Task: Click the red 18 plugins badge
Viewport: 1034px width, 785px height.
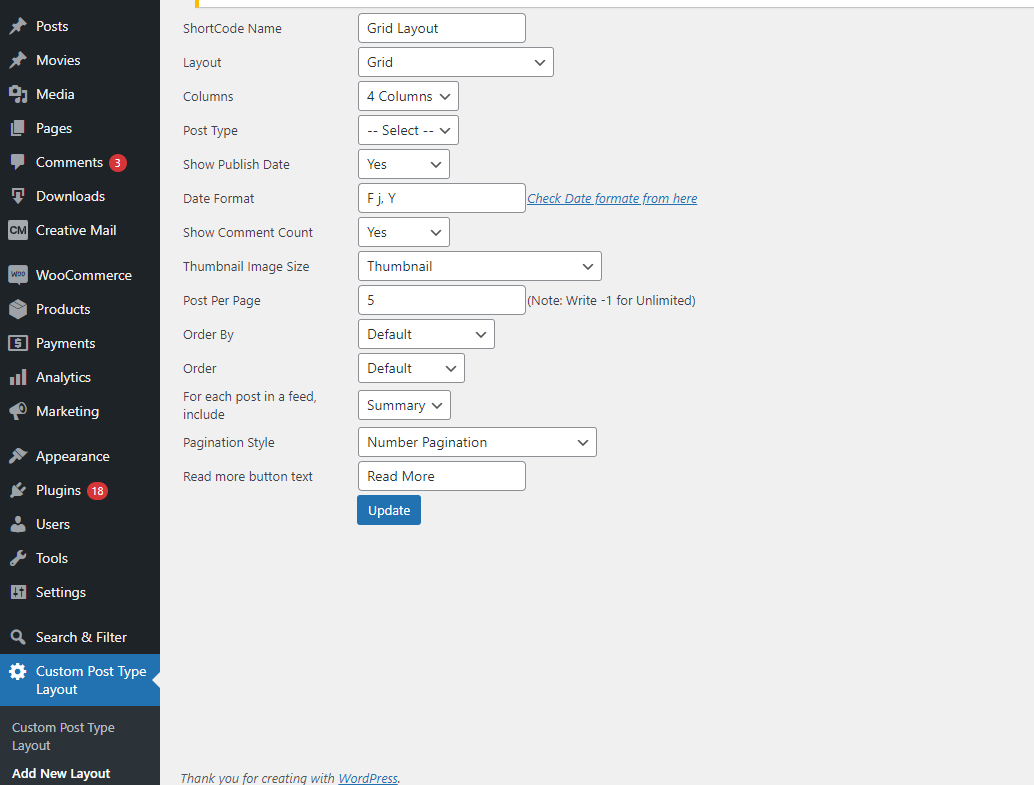Action: [x=98, y=491]
